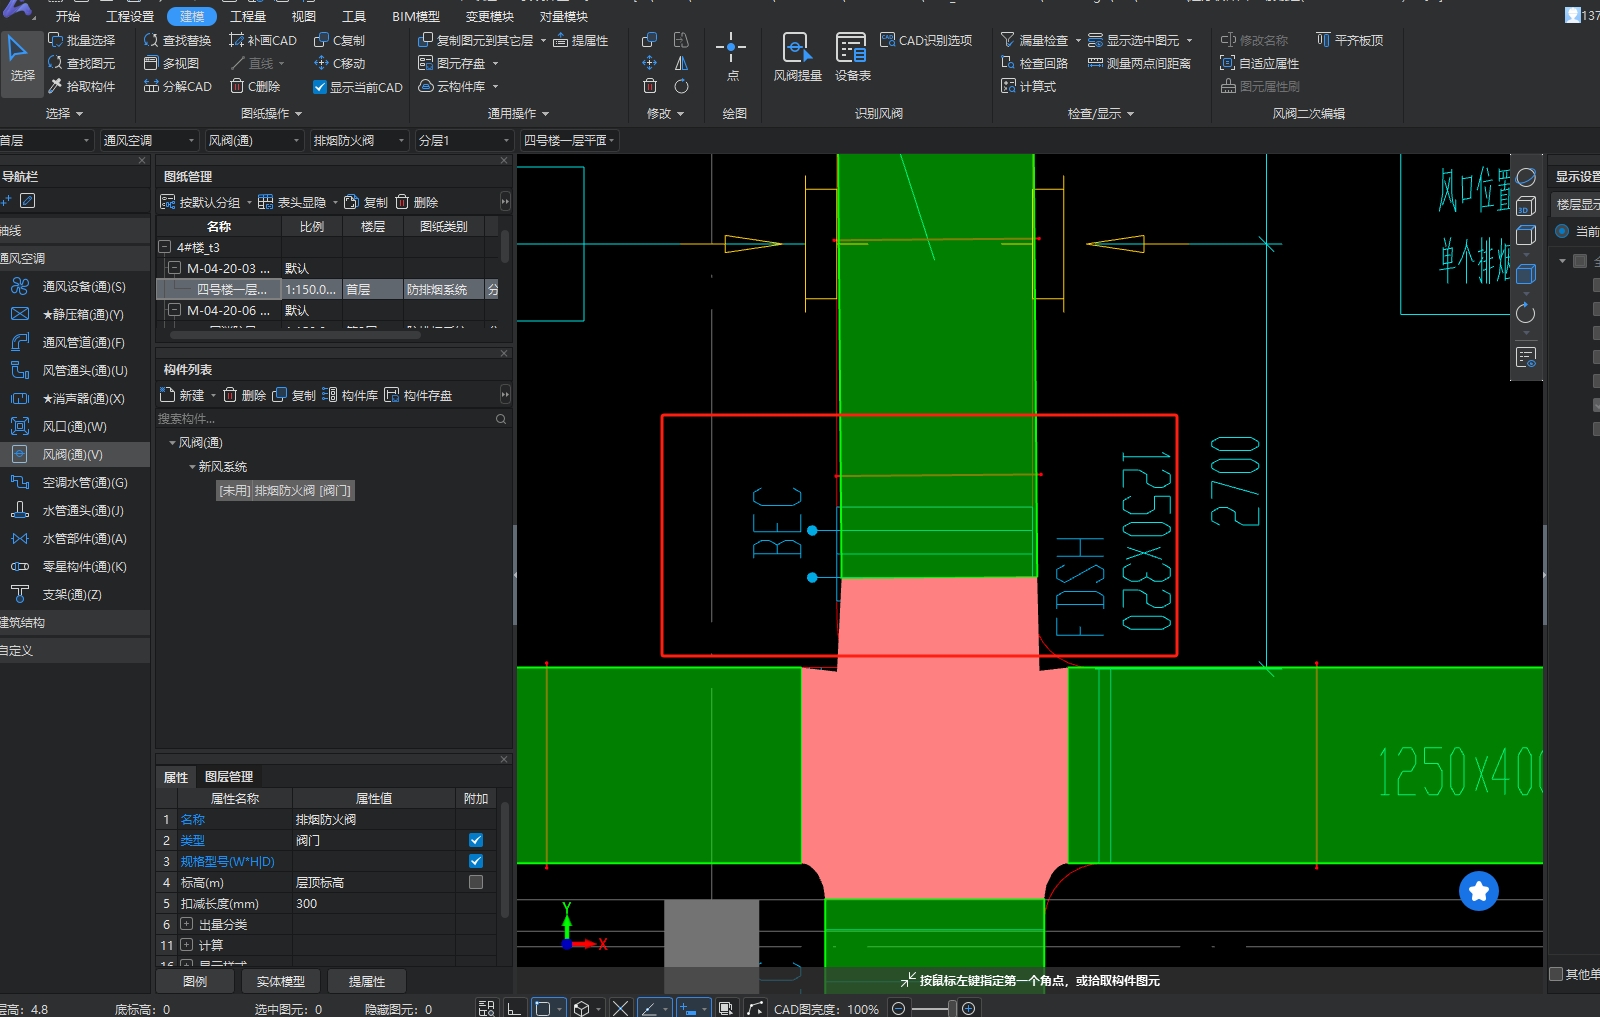Click 检查回路 check circuit tool
Image resolution: width=1600 pixels, height=1017 pixels.
pyautogui.click(x=1034, y=63)
